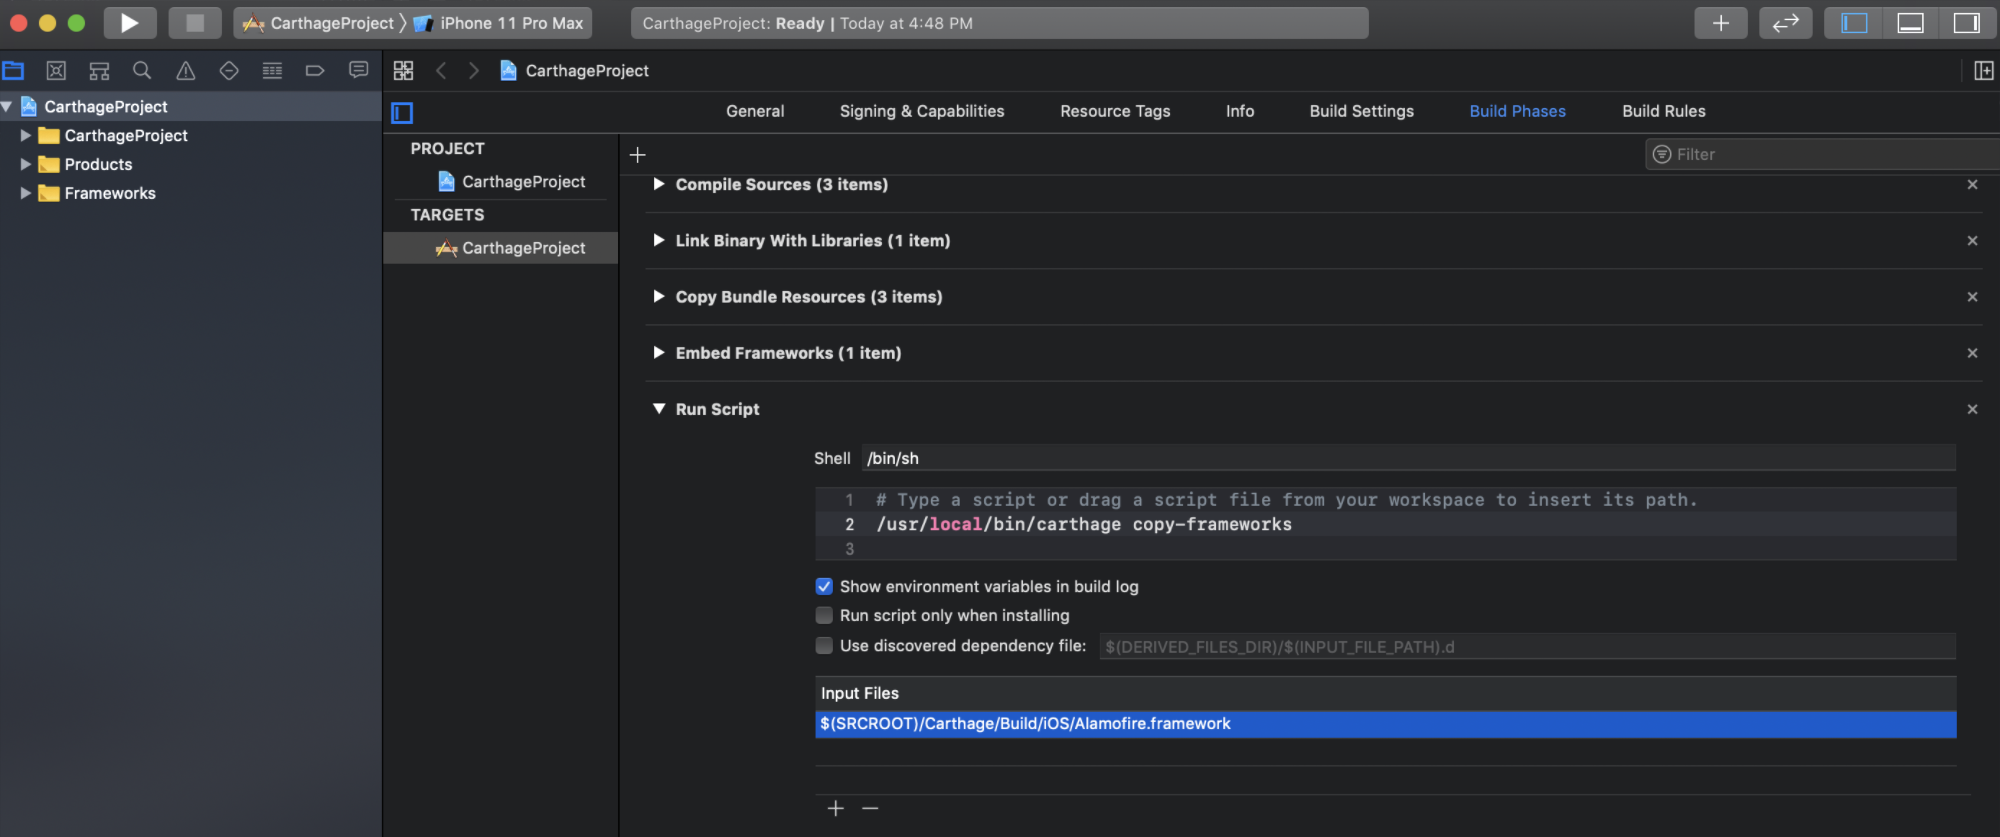Open Signing & Capabilities tab
Screen dimensions: 2000x837
coord(922,111)
